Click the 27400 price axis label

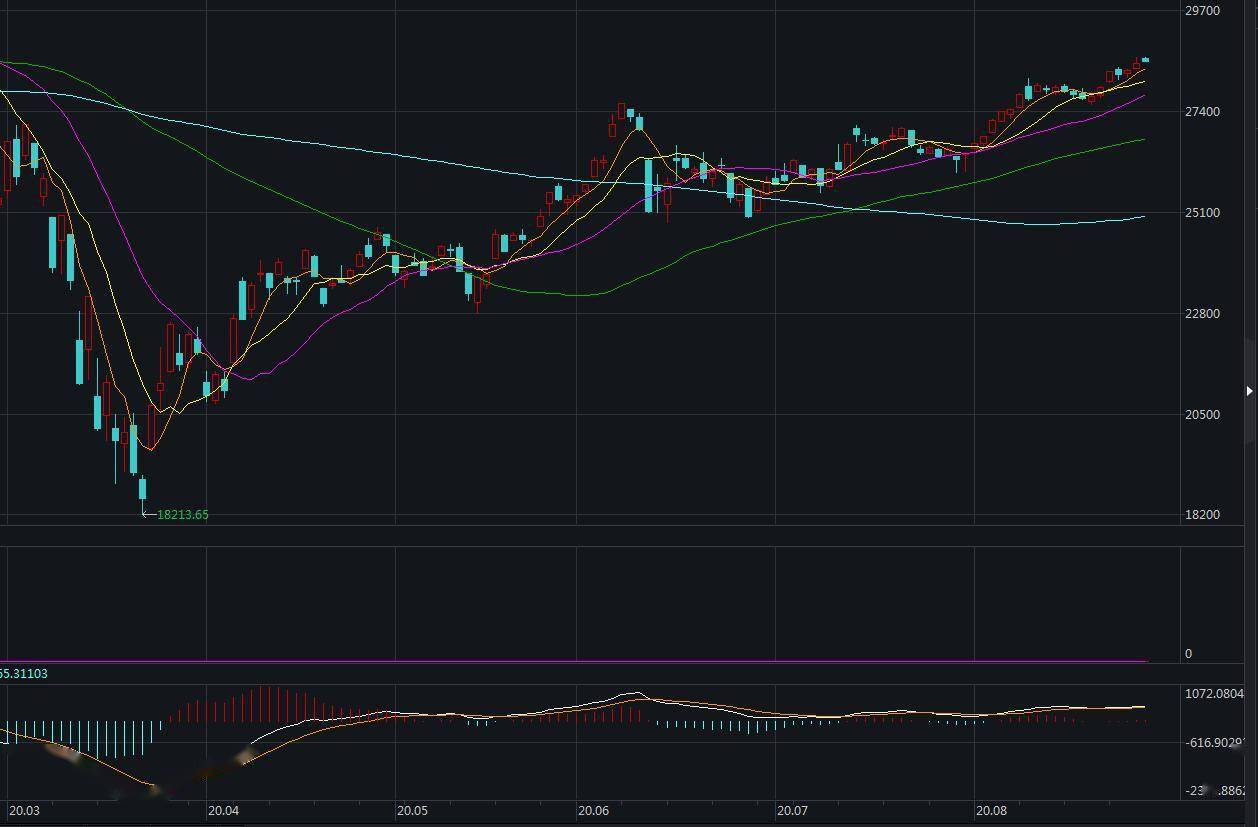[1202, 111]
